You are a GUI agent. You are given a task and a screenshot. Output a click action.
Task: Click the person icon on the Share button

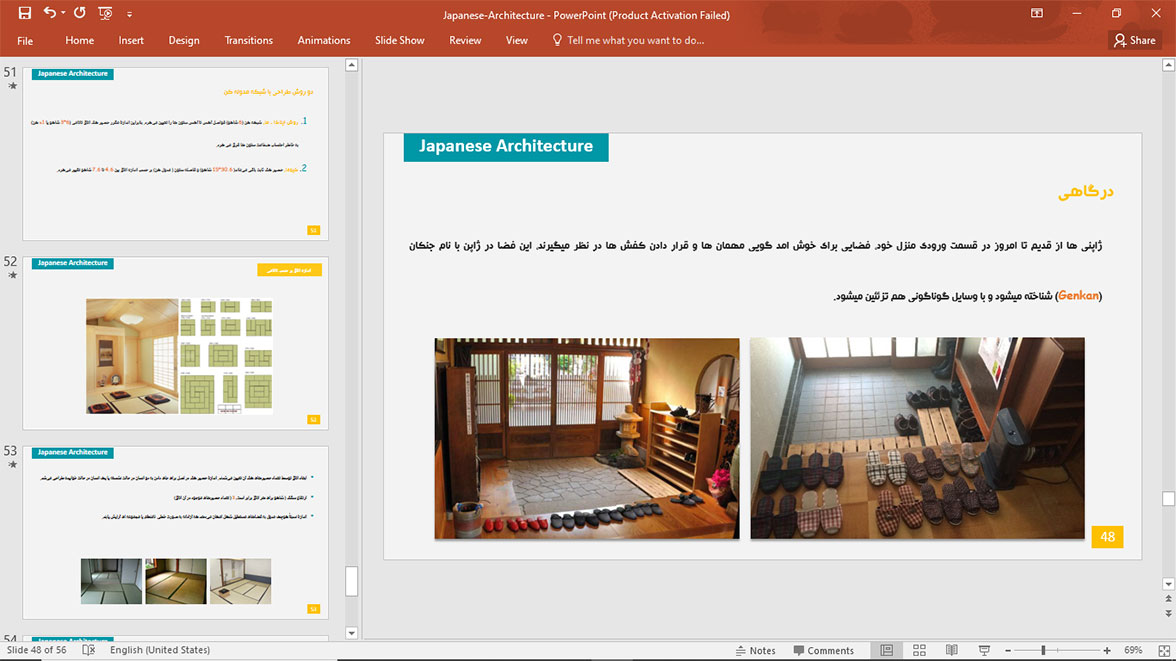click(x=1120, y=41)
